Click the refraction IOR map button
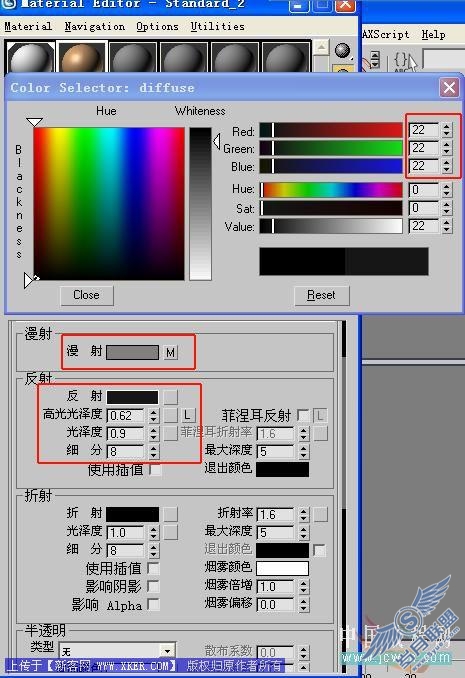This screenshot has width=465, height=678. 321,514
